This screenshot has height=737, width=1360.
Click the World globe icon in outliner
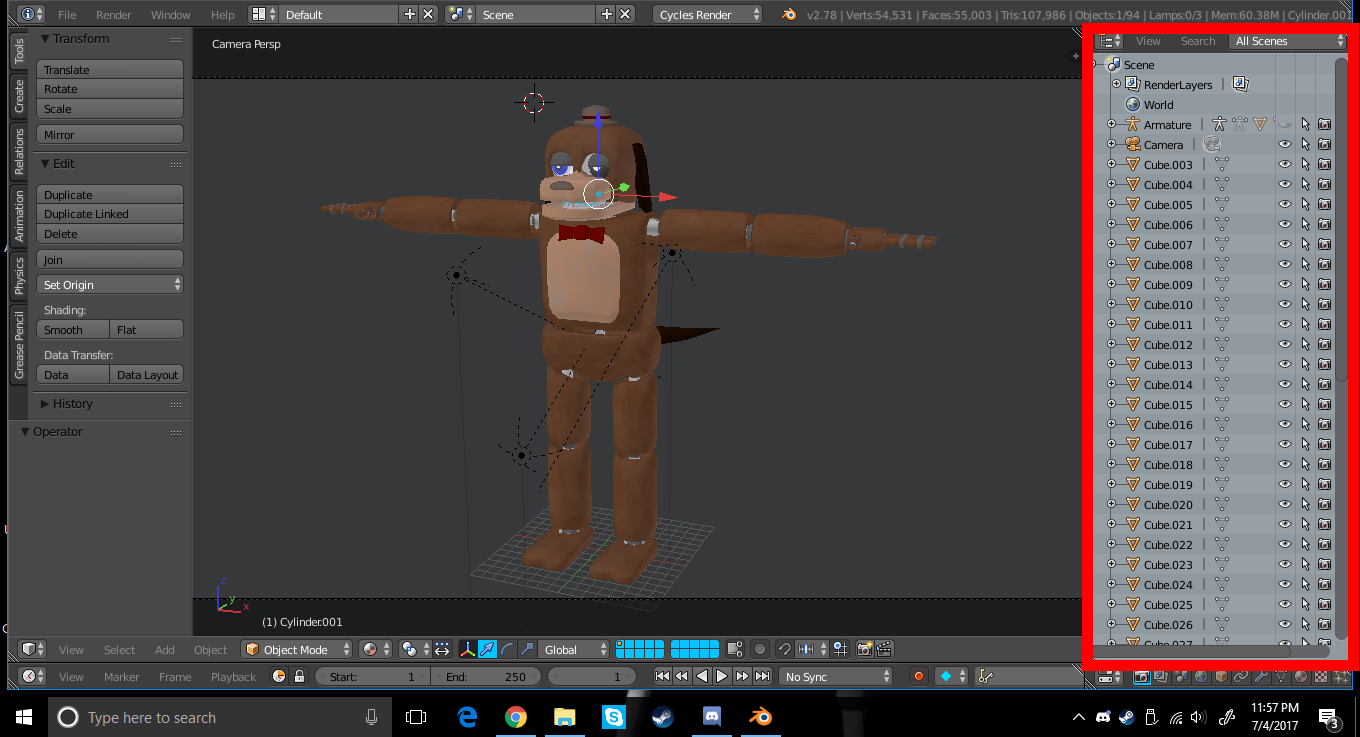coord(1133,104)
